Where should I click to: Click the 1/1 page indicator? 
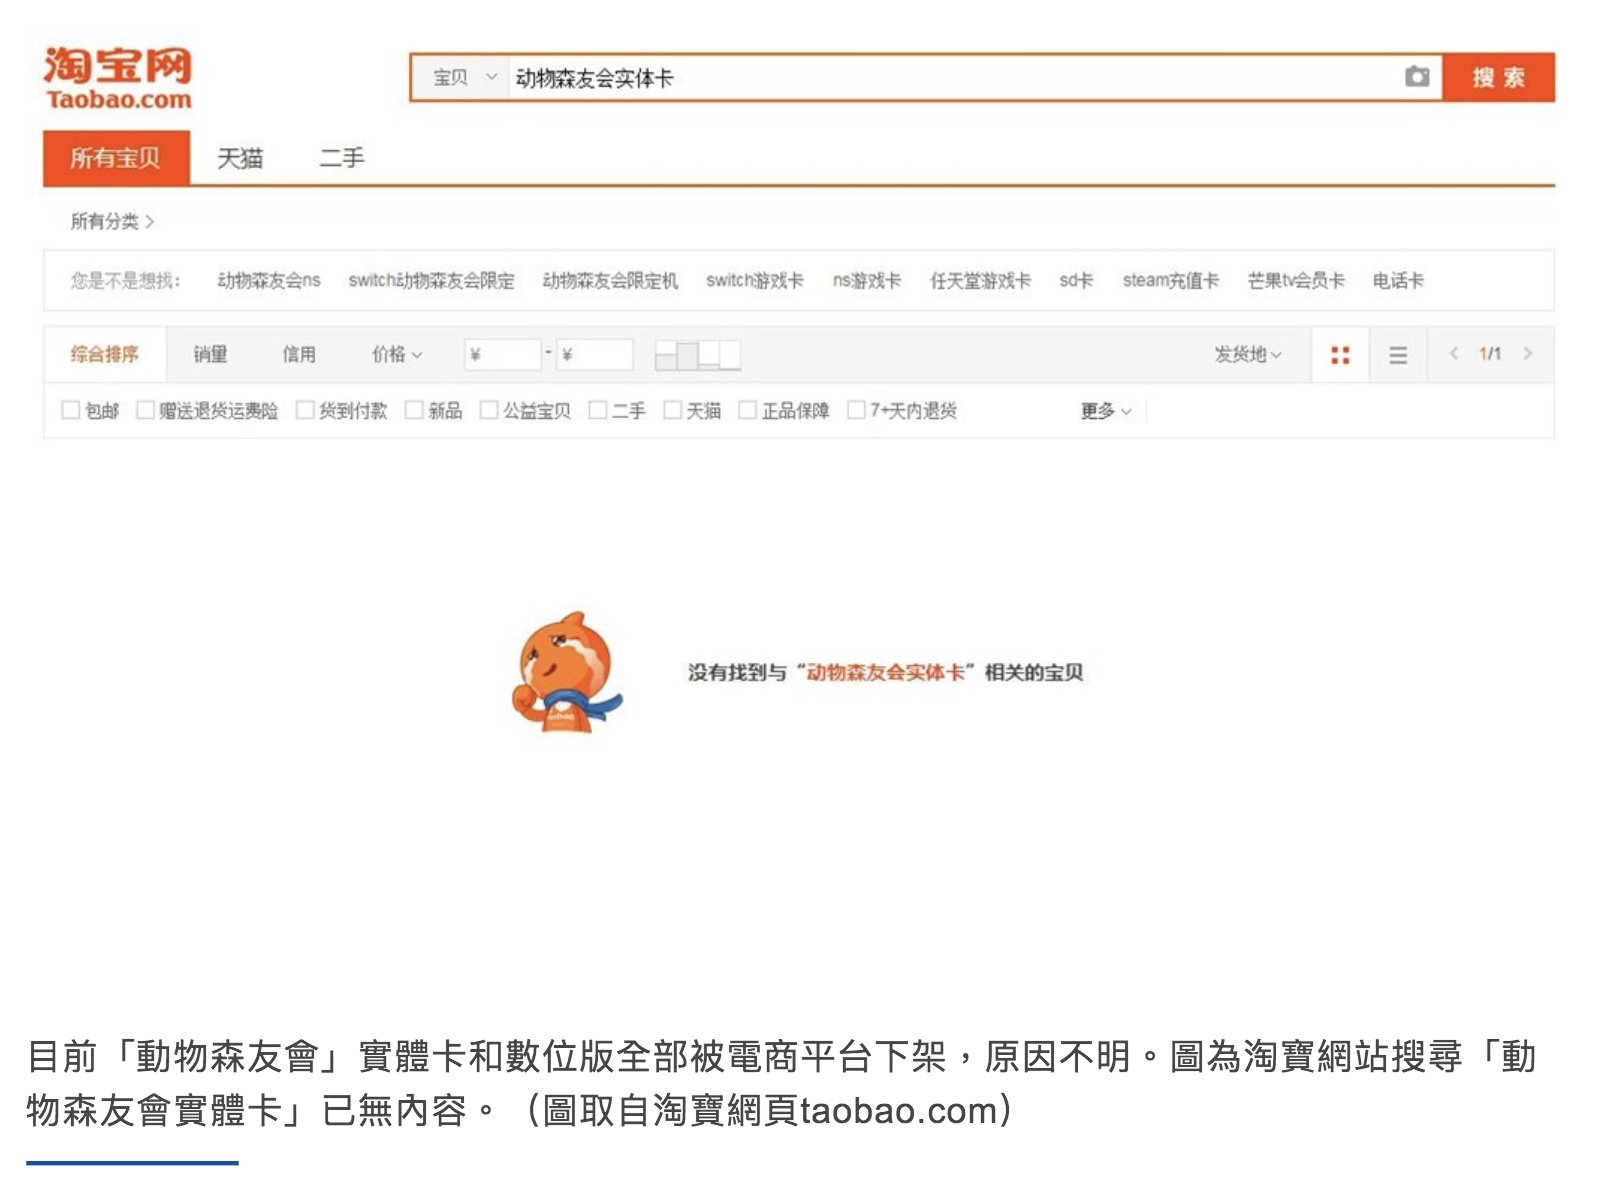click(1490, 353)
